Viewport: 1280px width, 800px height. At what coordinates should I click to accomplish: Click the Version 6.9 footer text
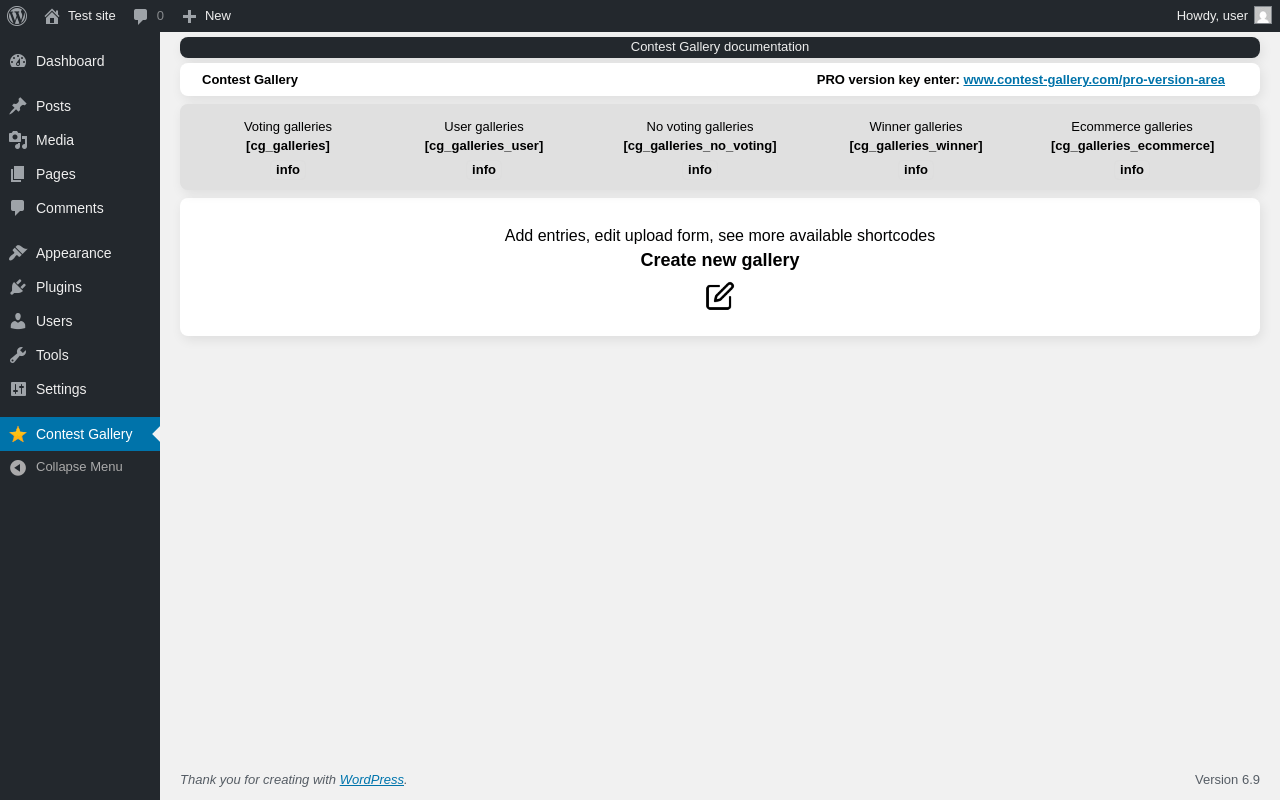coord(1227,780)
